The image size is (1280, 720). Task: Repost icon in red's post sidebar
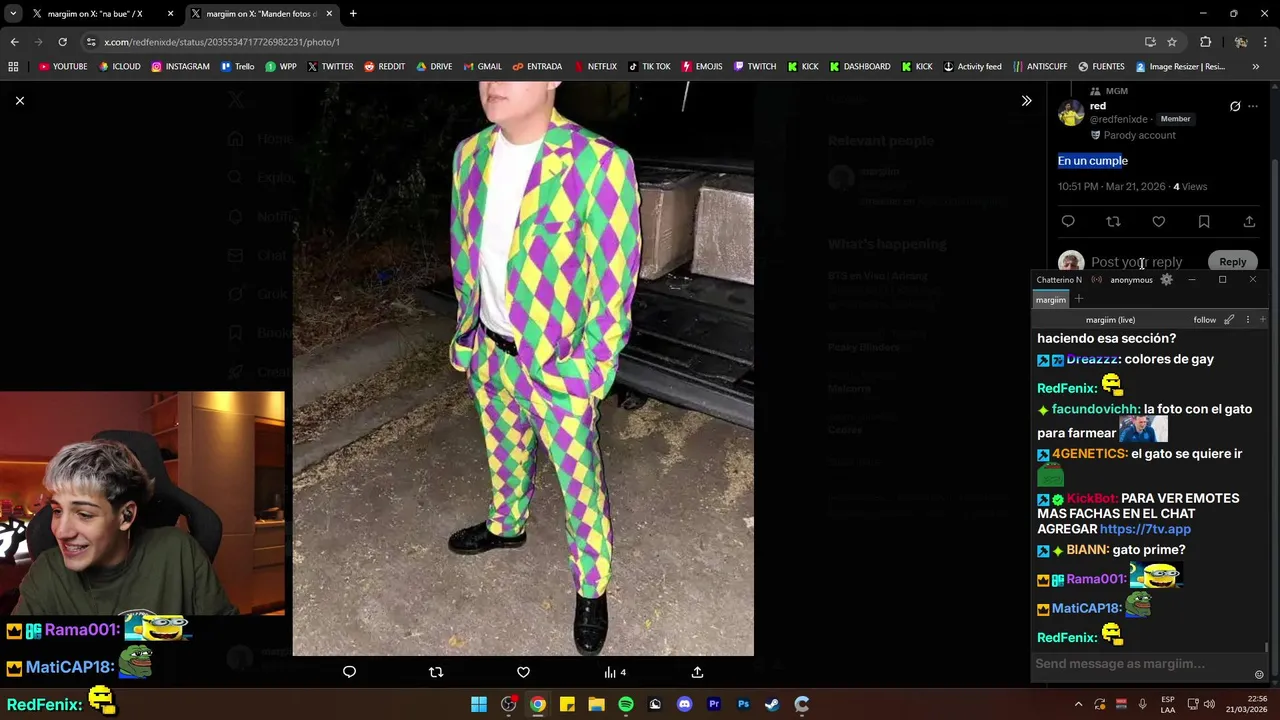click(1113, 221)
